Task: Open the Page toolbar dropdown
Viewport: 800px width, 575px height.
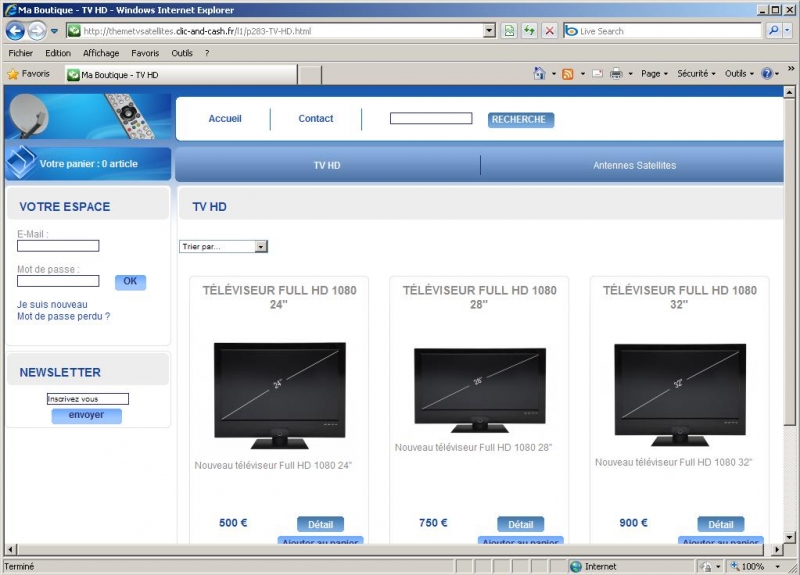Action: (654, 74)
